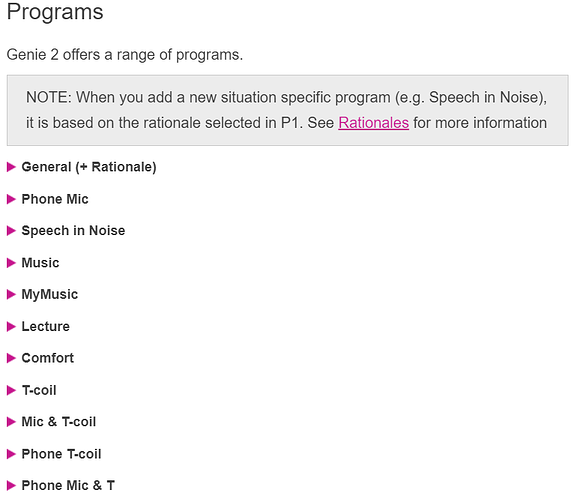Click the pink triangle beside T-coil

pyautogui.click(x=11, y=390)
